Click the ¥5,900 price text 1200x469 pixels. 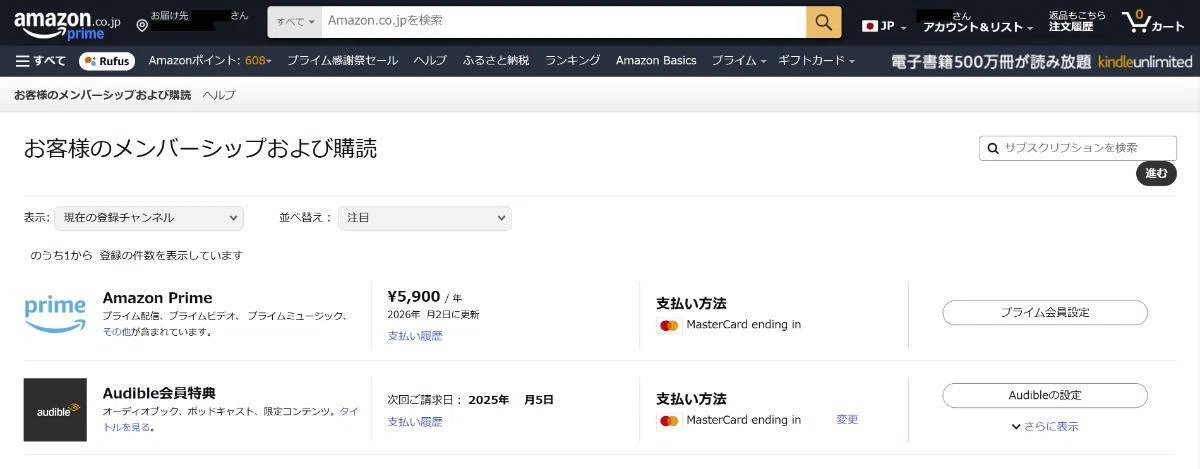pos(413,296)
